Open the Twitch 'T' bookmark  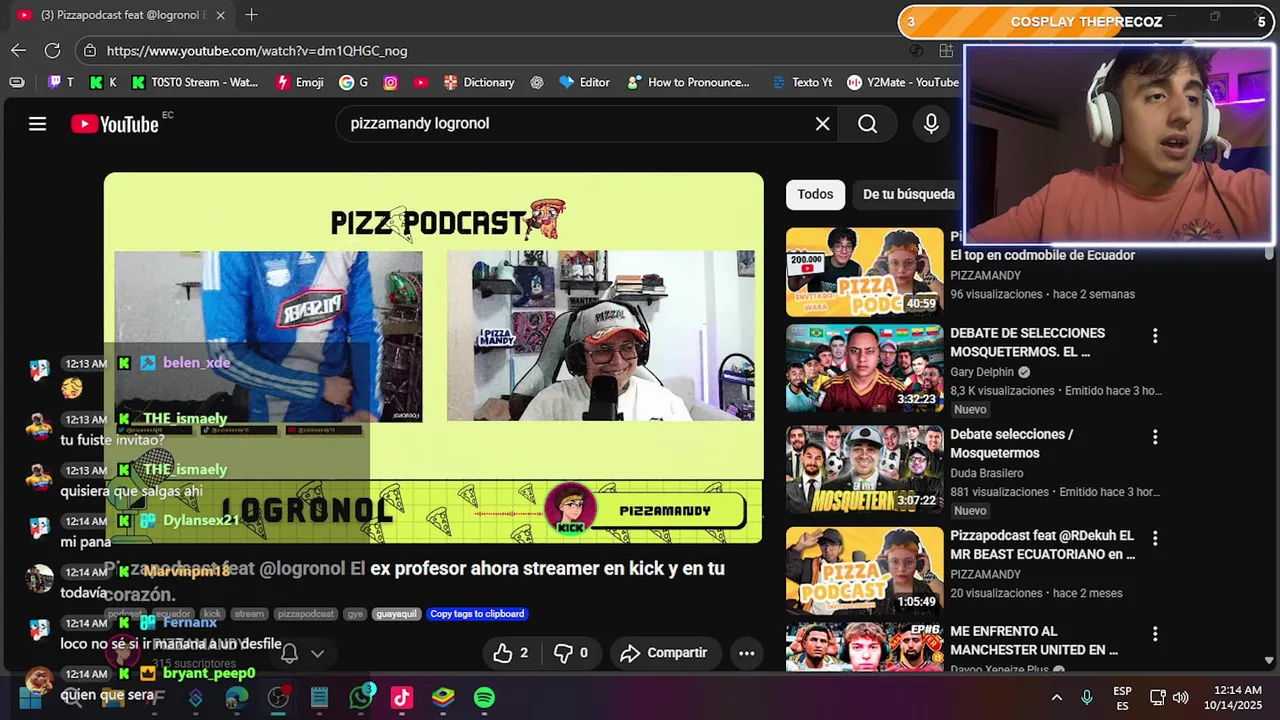tap(60, 82)
